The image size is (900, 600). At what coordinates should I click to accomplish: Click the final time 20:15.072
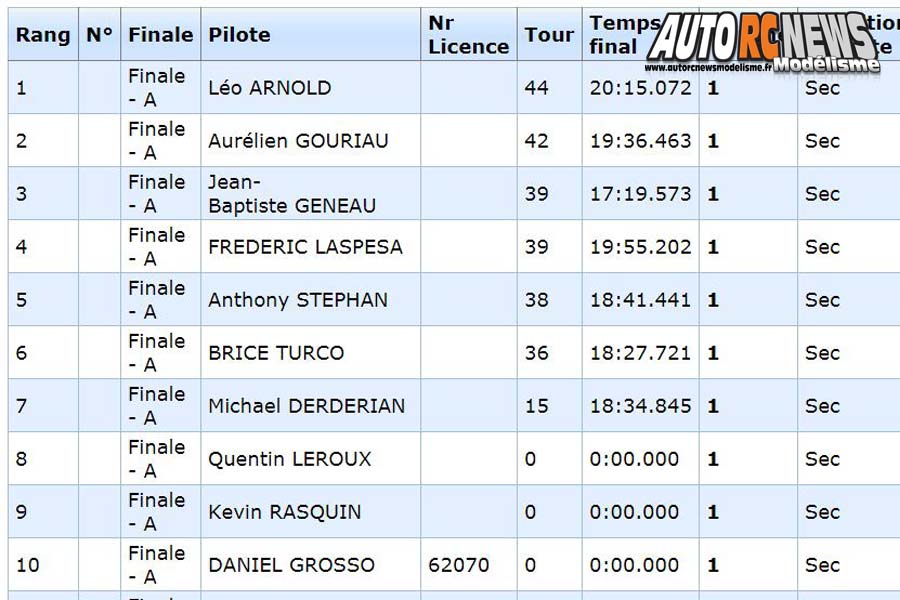tap(640, 88)
